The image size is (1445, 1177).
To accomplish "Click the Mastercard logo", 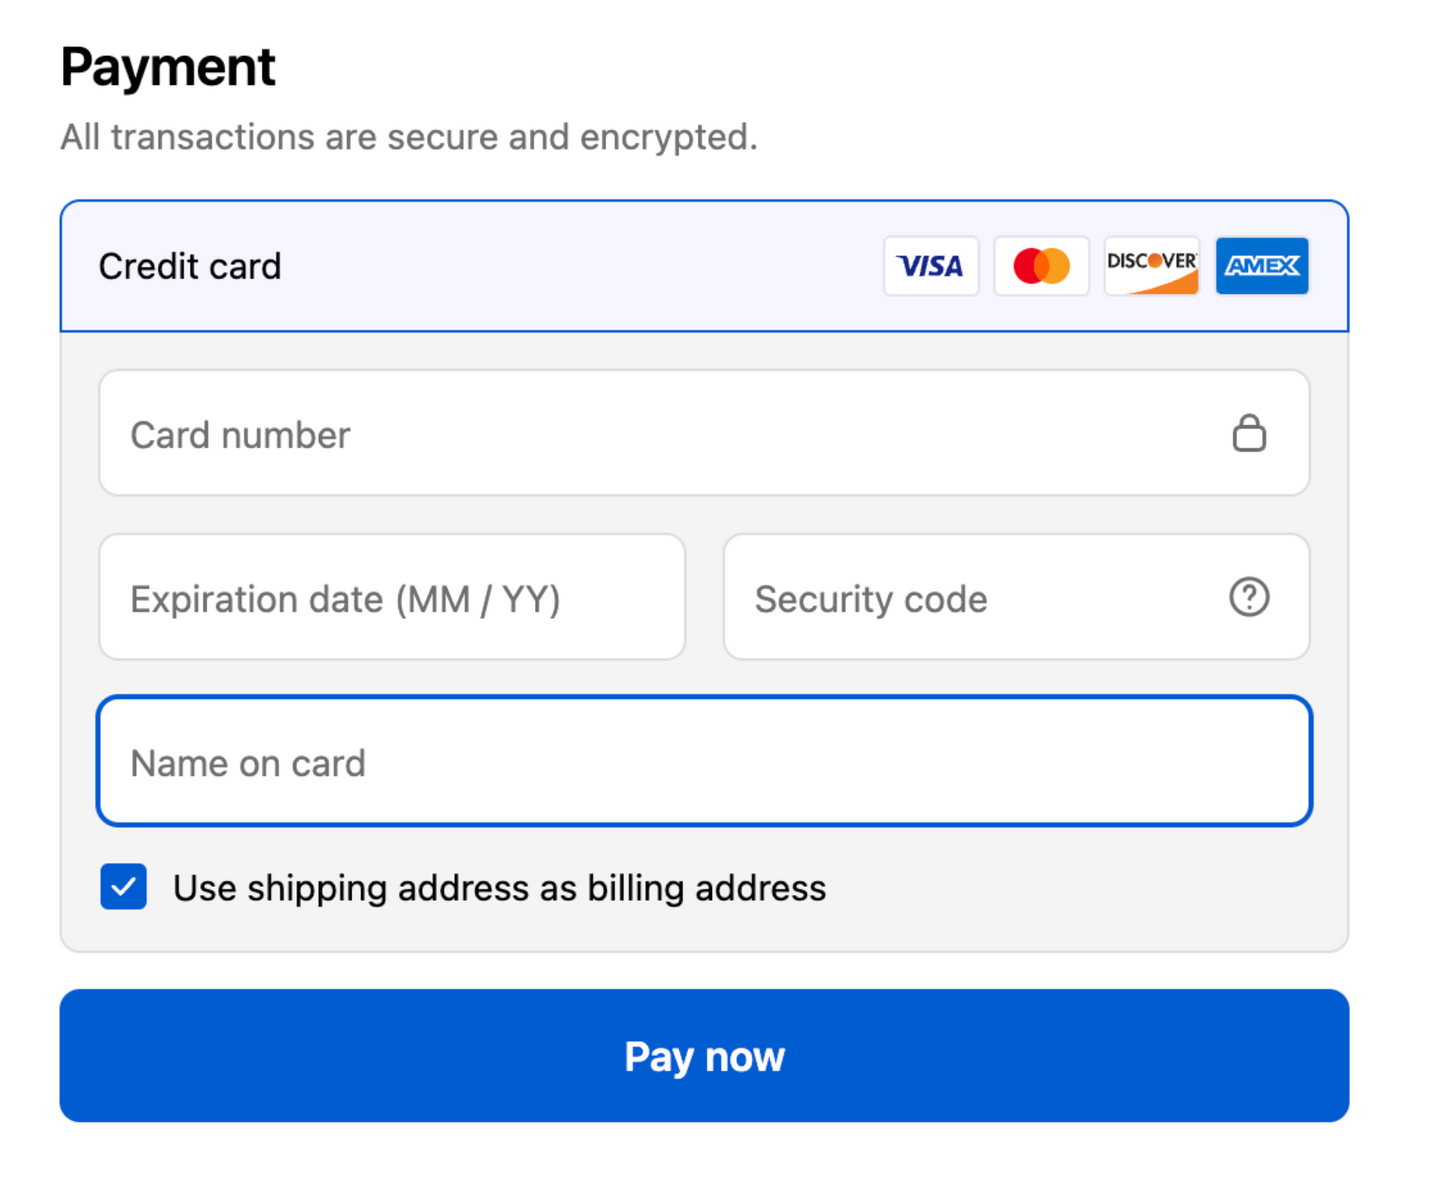I will click(1041, 266).
